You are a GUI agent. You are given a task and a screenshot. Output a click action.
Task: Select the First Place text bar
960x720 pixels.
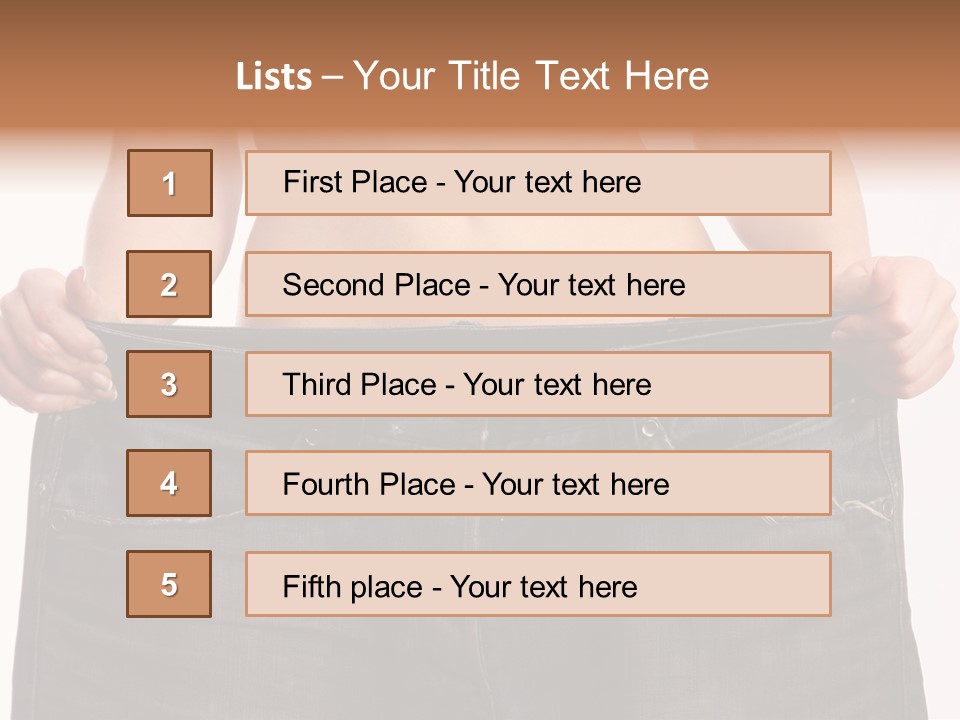pos(538,183)
